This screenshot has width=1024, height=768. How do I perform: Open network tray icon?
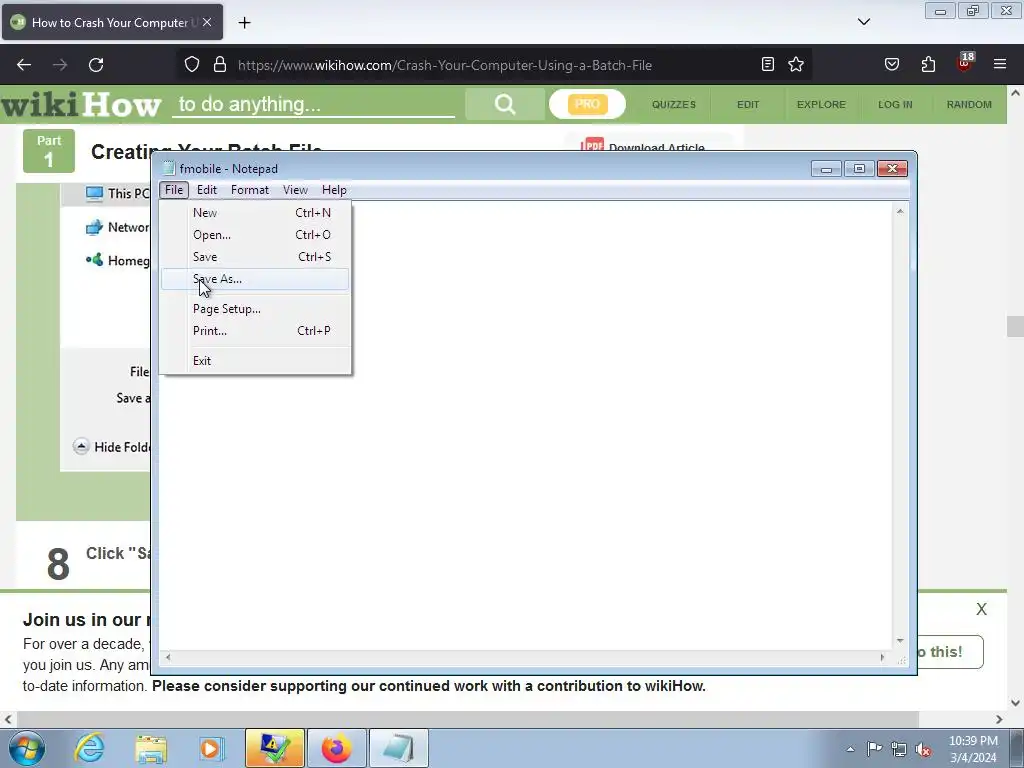(899, 749)
